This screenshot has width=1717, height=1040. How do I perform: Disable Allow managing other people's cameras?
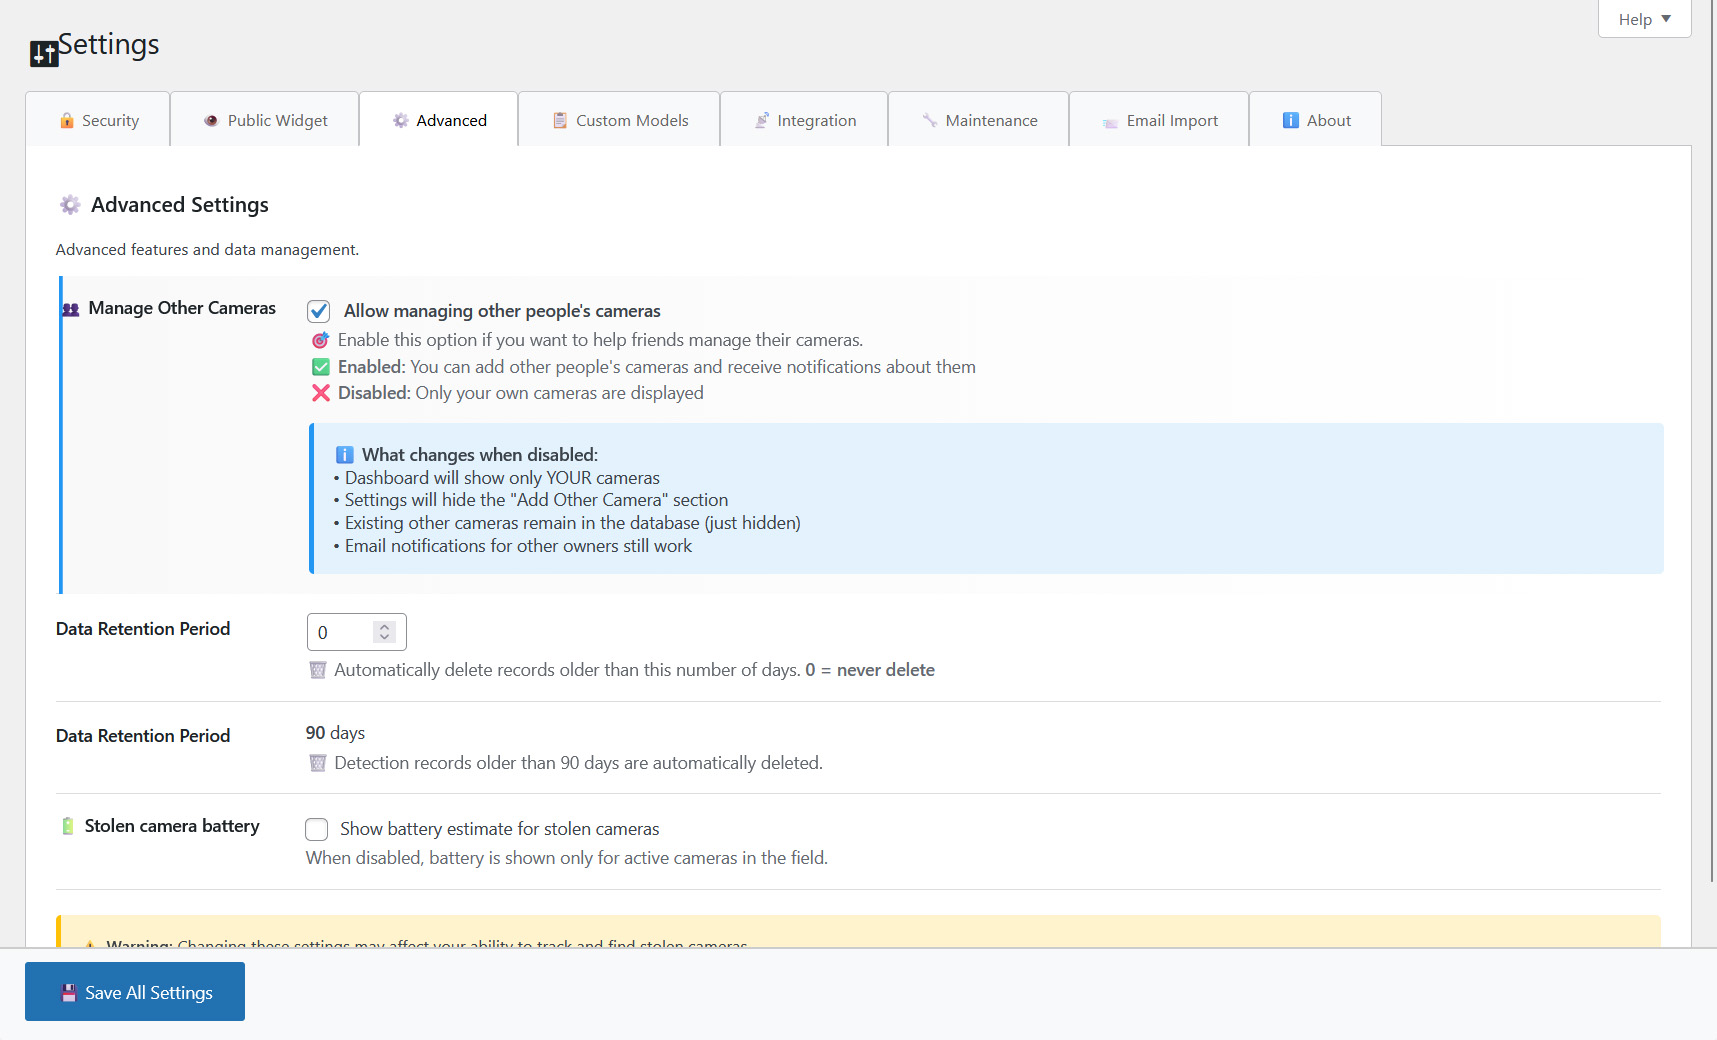(318, 311)
